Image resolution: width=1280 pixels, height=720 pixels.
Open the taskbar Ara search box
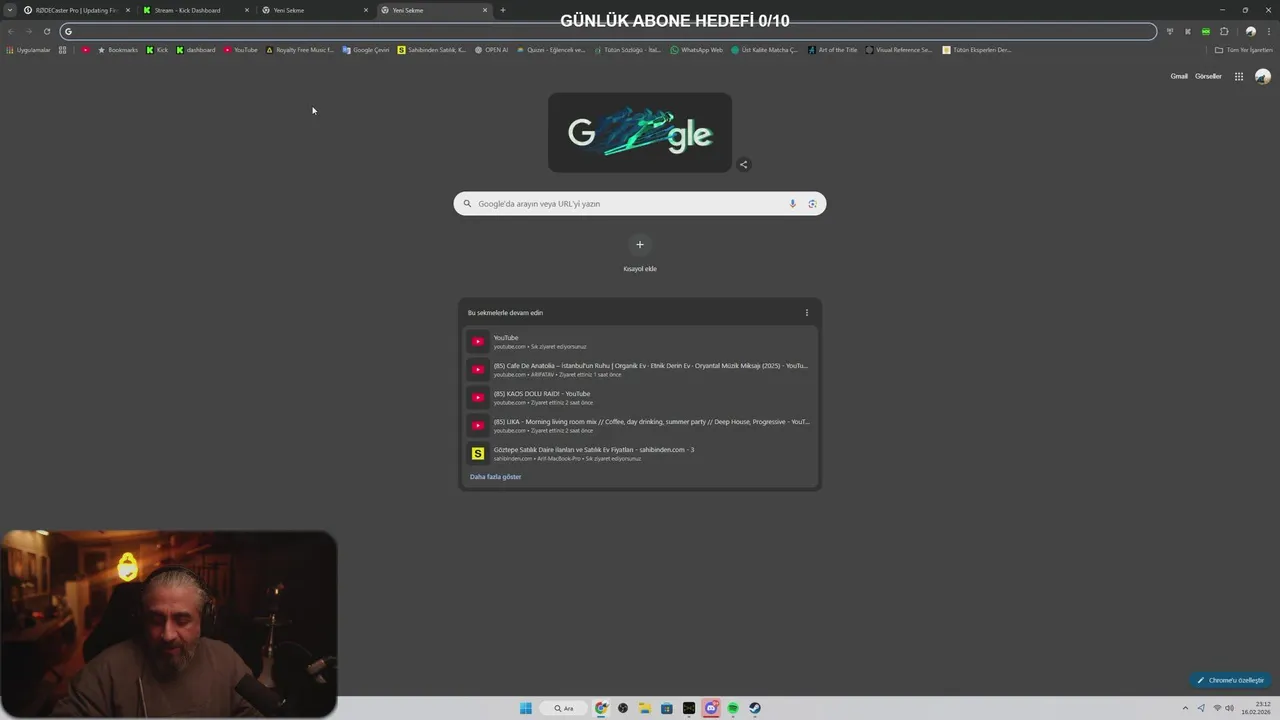(564, 708)
